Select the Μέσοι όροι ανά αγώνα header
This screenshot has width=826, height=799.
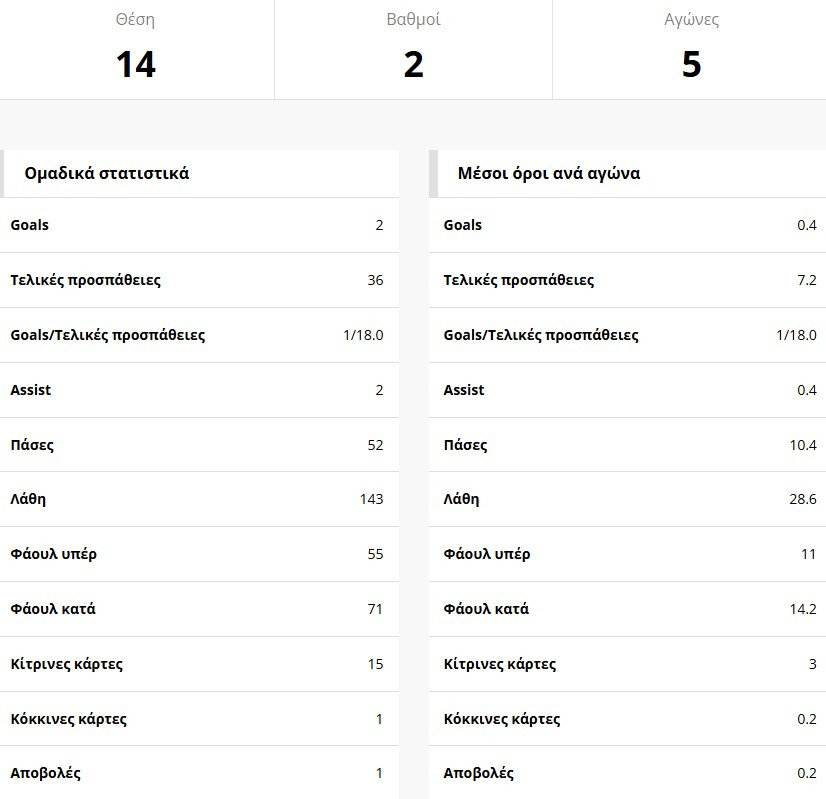tap(549, 173)
